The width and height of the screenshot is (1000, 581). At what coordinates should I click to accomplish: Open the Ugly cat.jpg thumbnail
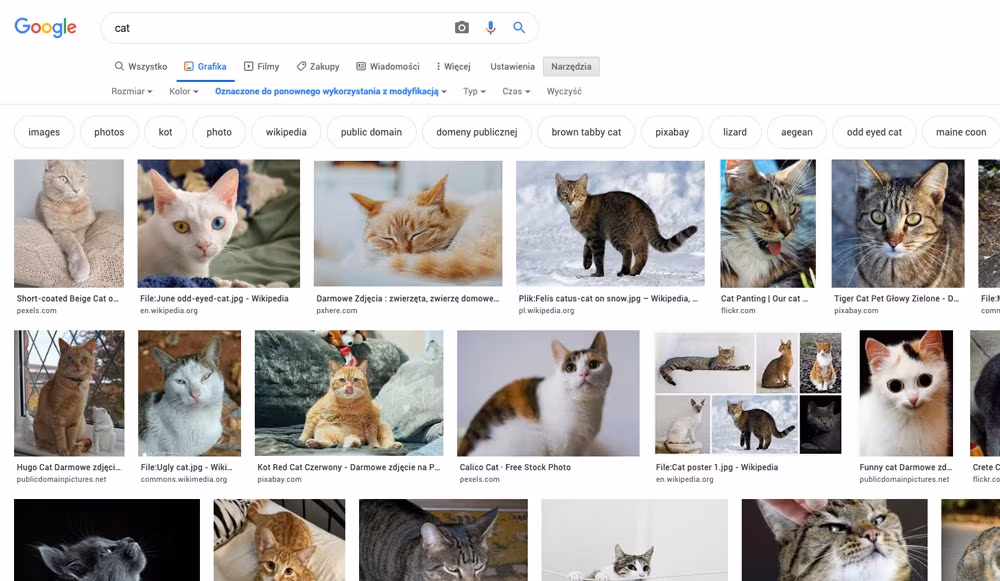tap(189, 393)
